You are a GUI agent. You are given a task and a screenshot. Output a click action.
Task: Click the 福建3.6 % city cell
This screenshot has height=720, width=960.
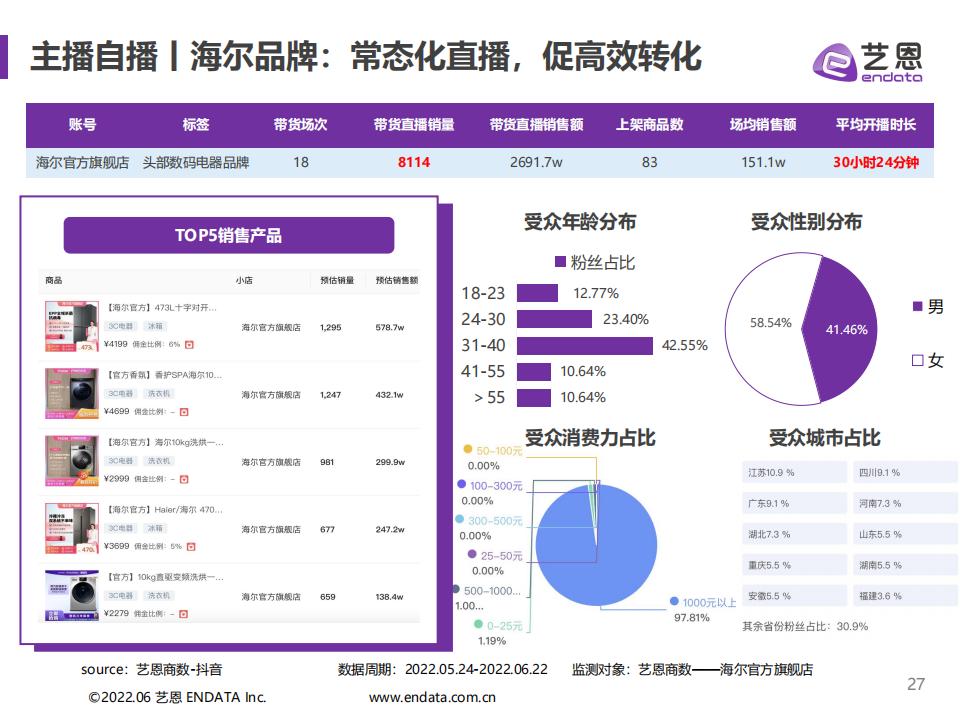[905, 596]
